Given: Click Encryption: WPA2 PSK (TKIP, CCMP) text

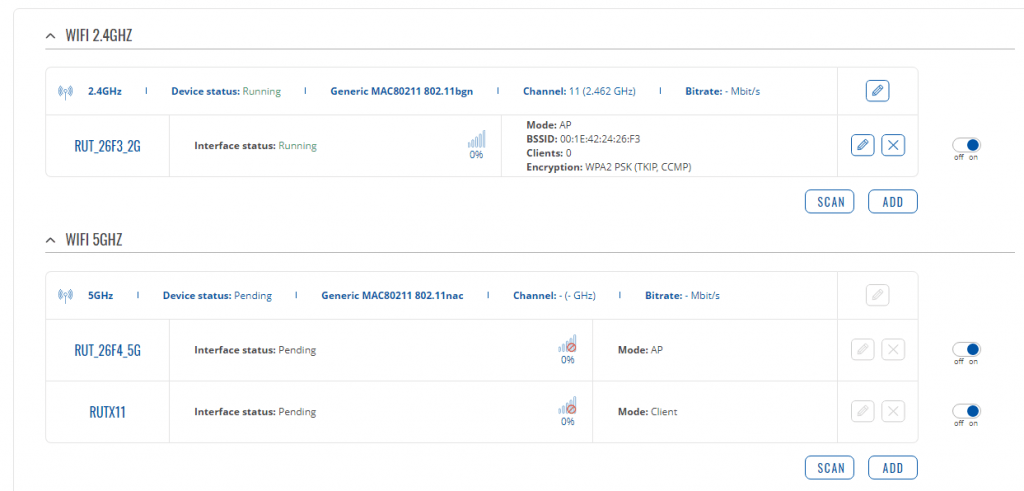Looking at the screenshot, I should click(x=609, y=167).
